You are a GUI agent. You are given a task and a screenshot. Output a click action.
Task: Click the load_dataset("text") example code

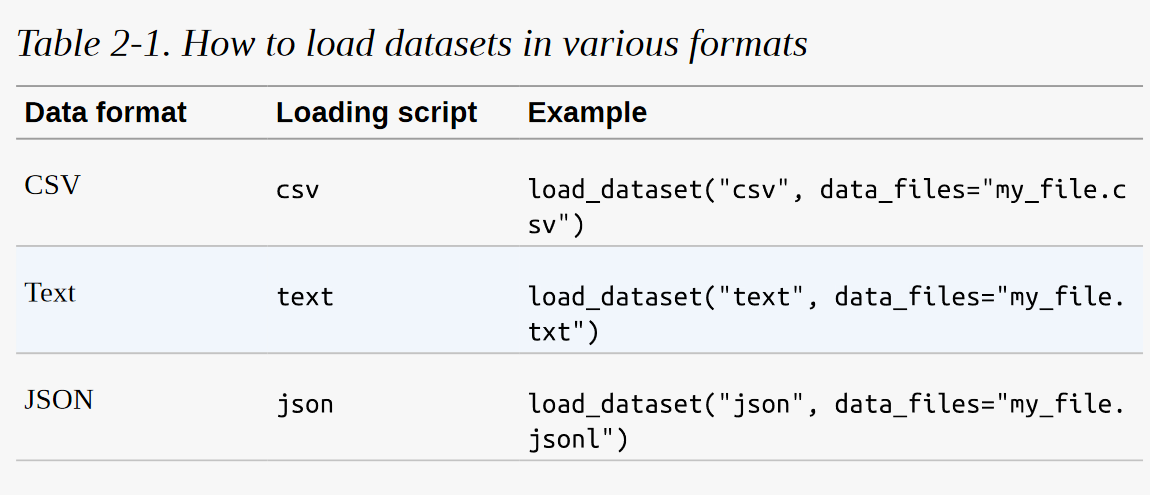pyautogui.click(x=827, y=314)
